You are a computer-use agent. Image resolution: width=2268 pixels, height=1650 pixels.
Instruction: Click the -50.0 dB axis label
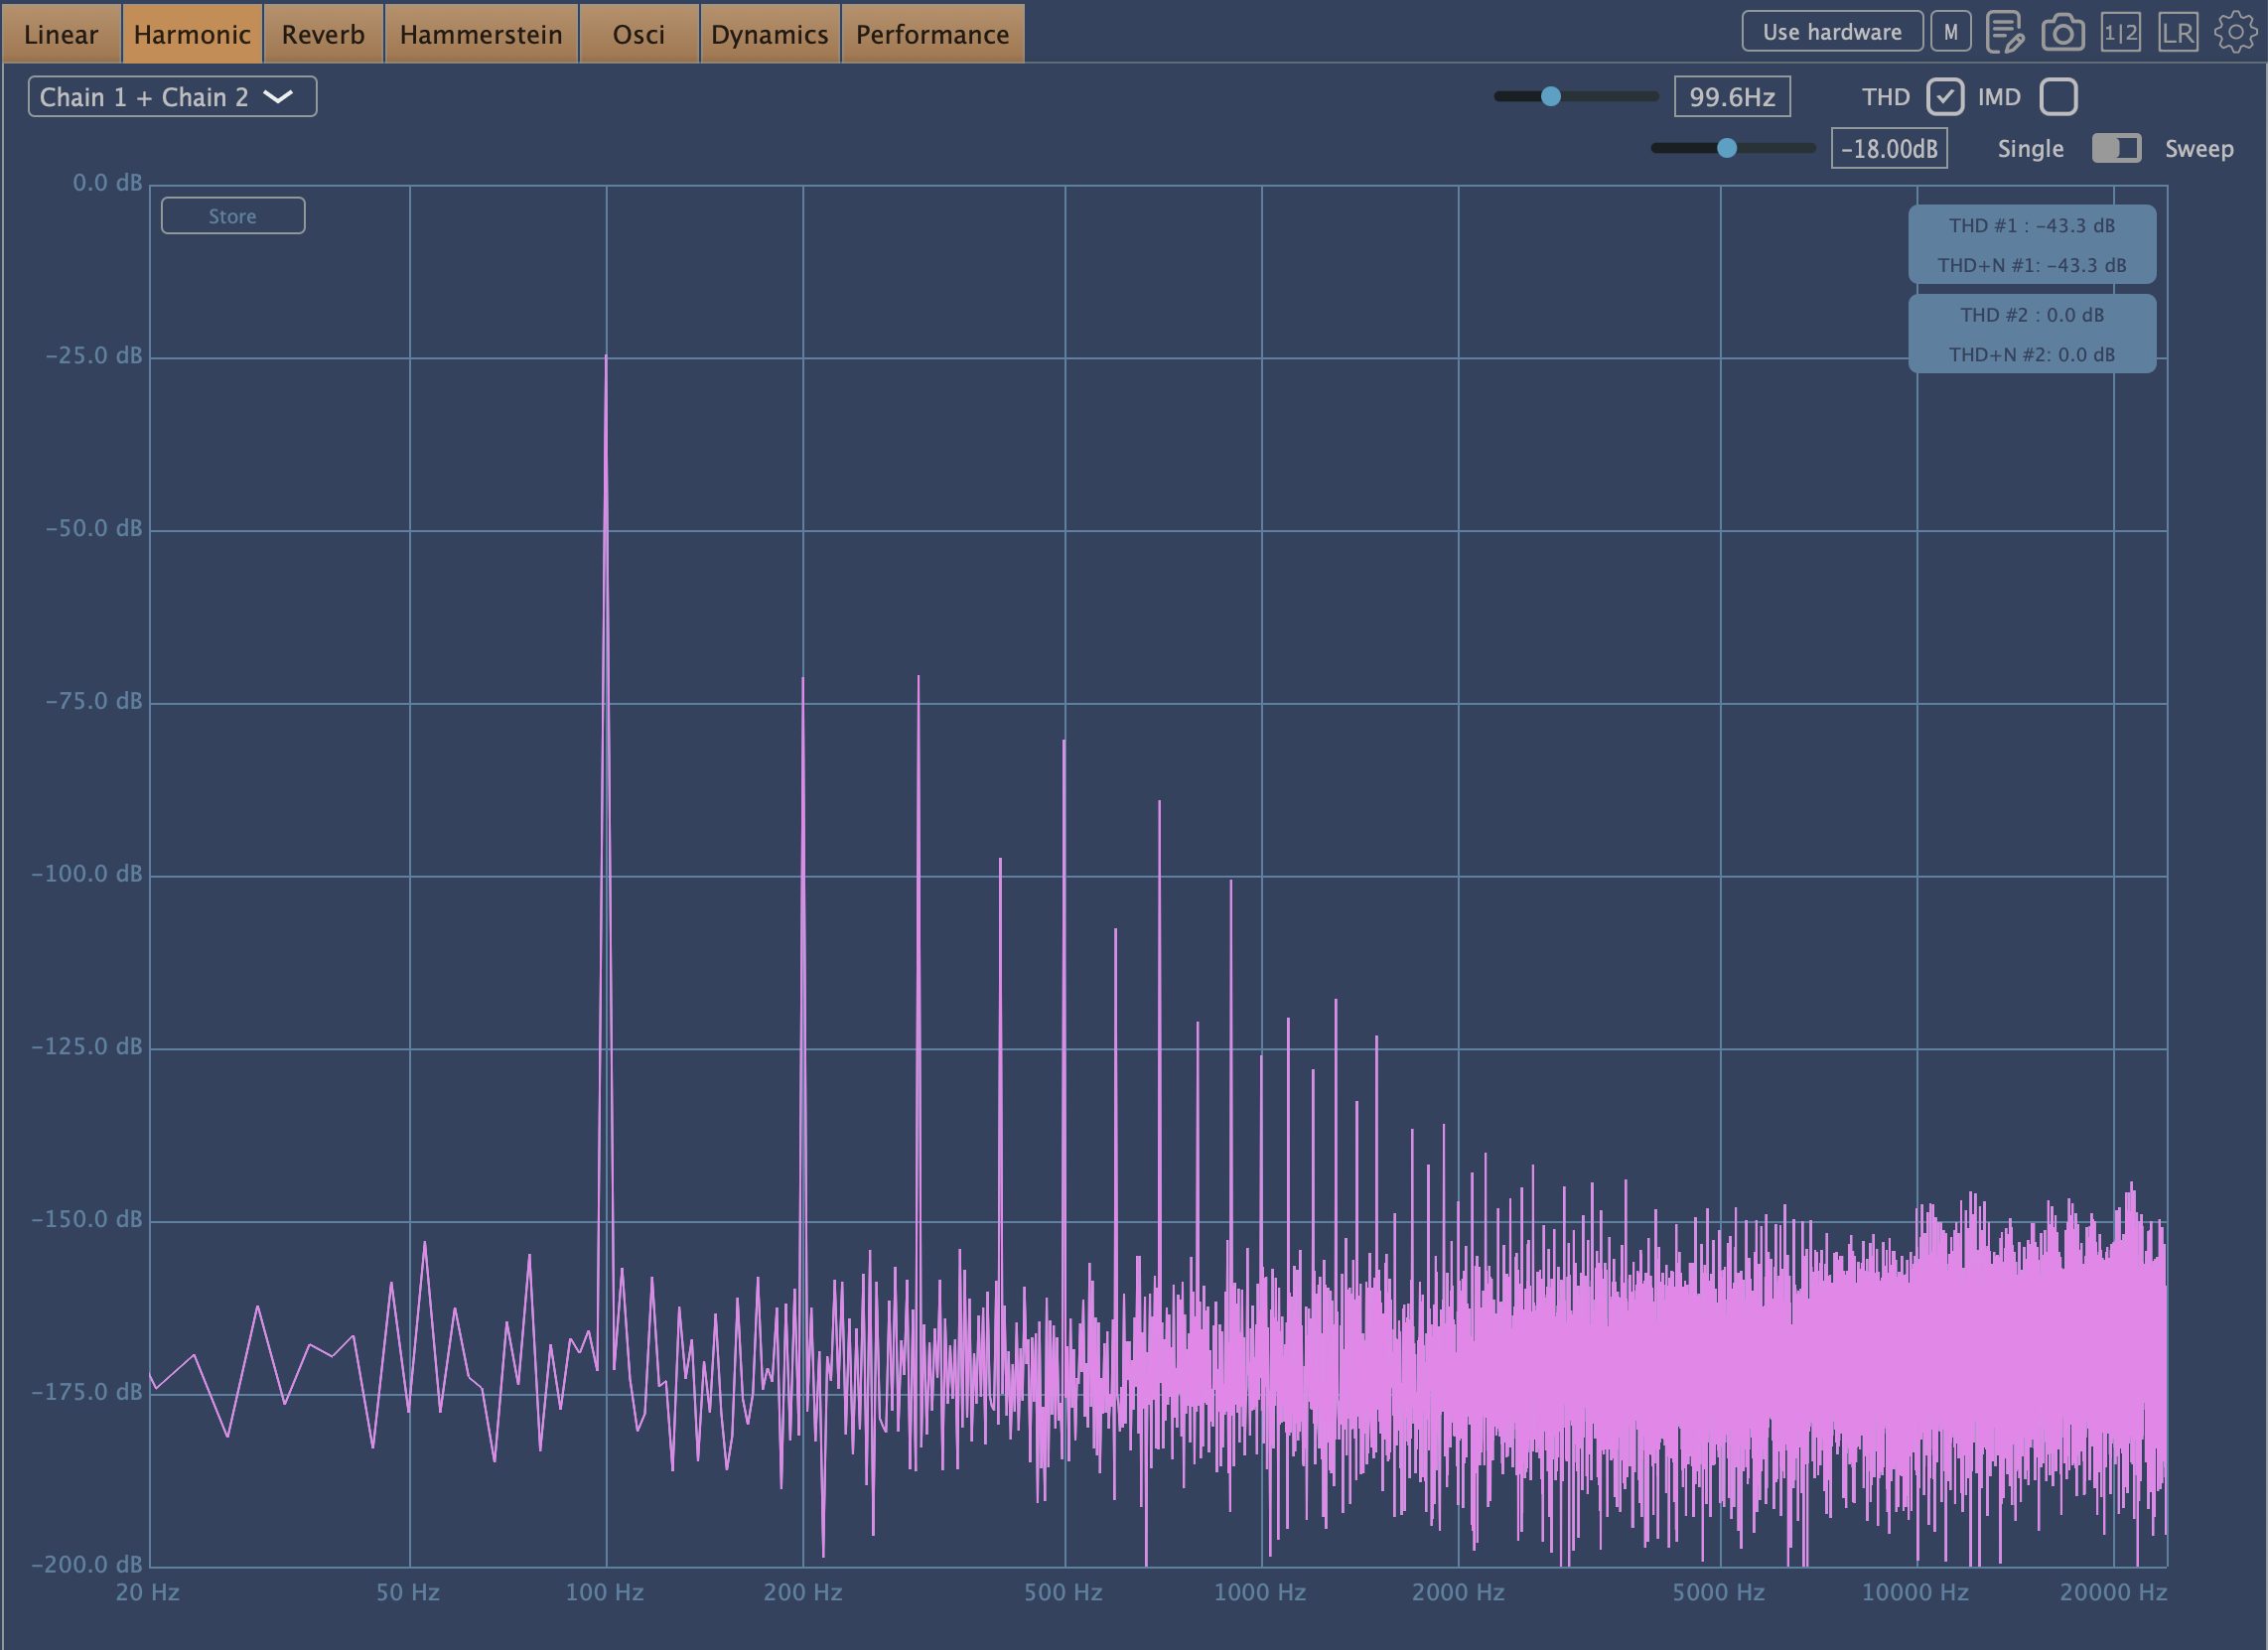pyautogui.click(x=94, y=528)
